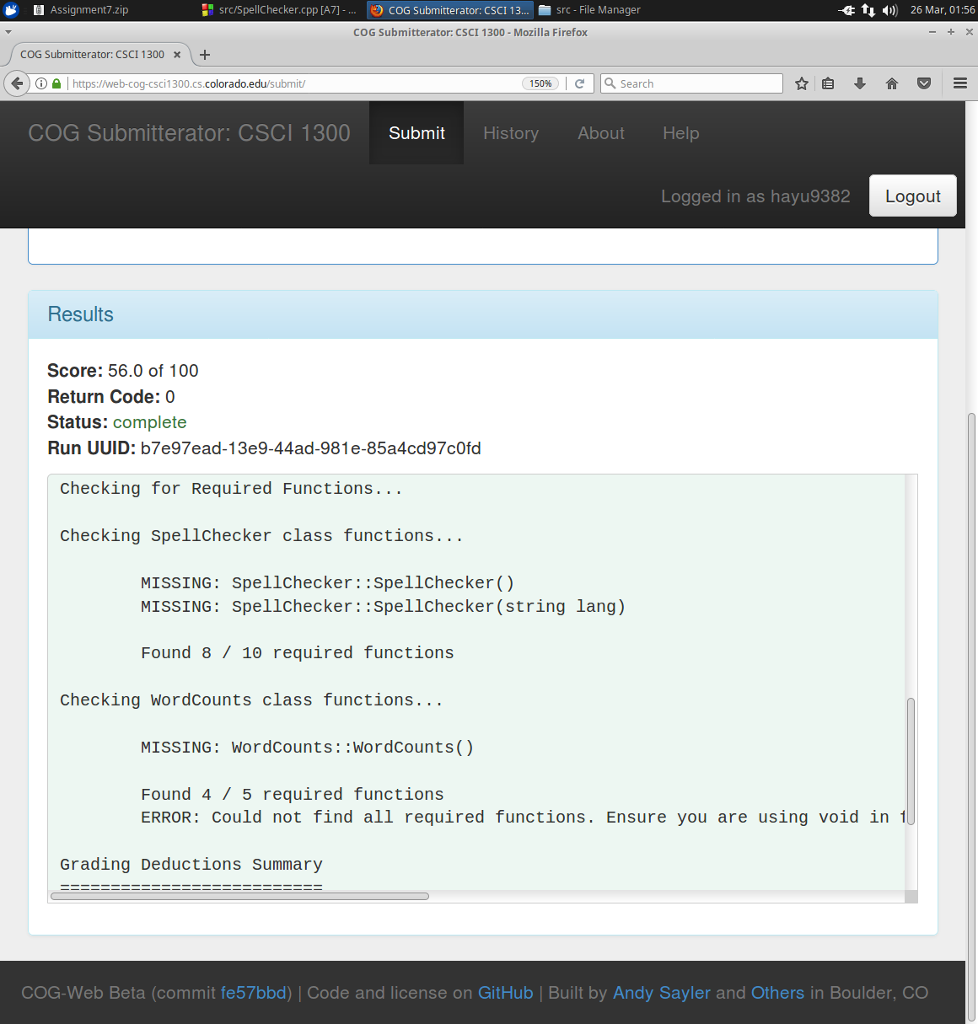Image resolution: width=978 pixels, height=1024 pixels.
Task: Click the Firefox back arrow button
Action: [x=17, y=84]
